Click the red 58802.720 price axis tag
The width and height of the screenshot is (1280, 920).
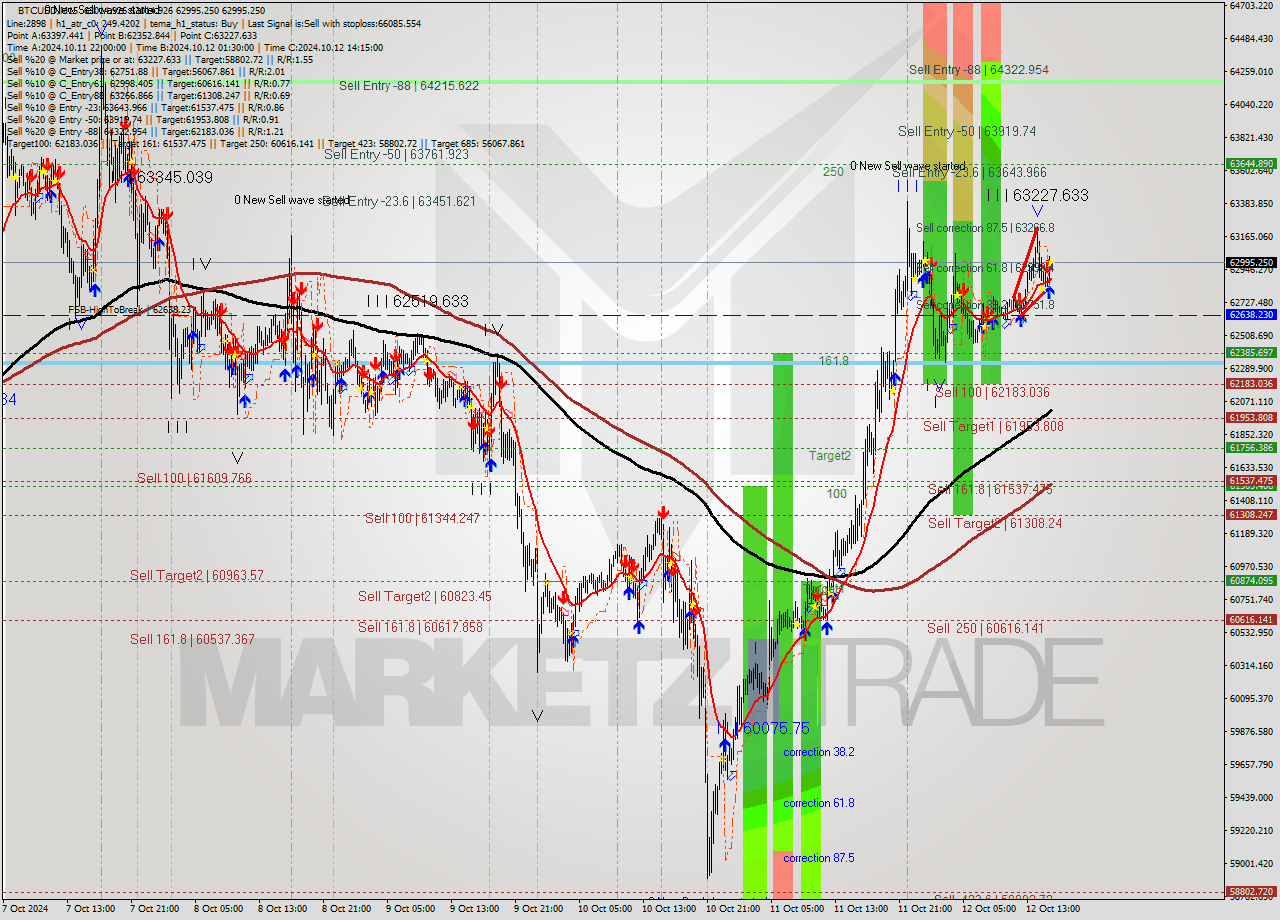(1250, 890)
